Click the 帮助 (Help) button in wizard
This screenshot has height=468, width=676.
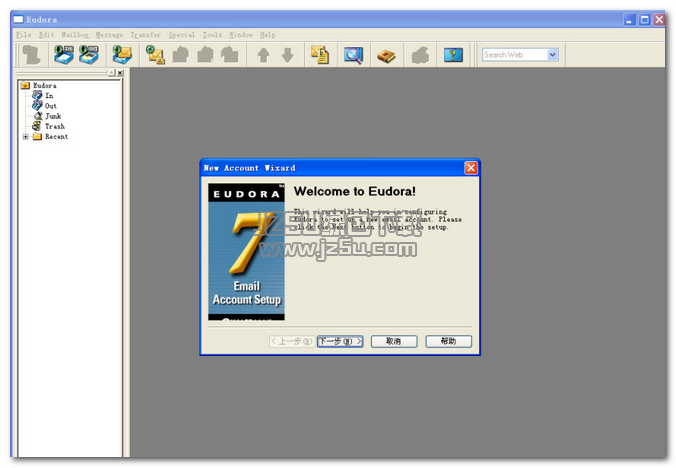click(448, 341)
